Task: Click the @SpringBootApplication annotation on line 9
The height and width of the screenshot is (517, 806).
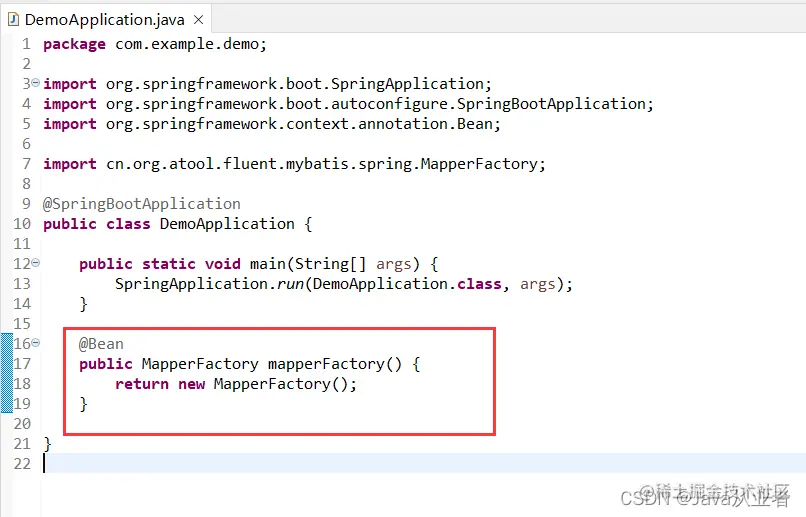Action: click(141, 204)
